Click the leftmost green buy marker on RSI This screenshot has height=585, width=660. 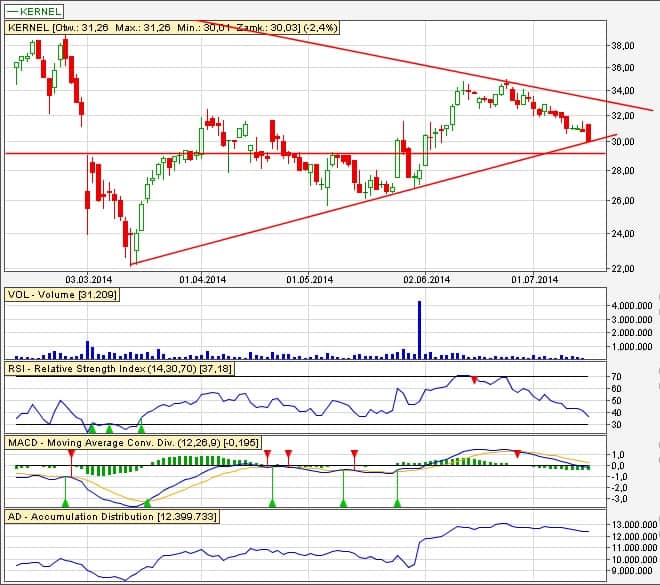pos(92,427)
